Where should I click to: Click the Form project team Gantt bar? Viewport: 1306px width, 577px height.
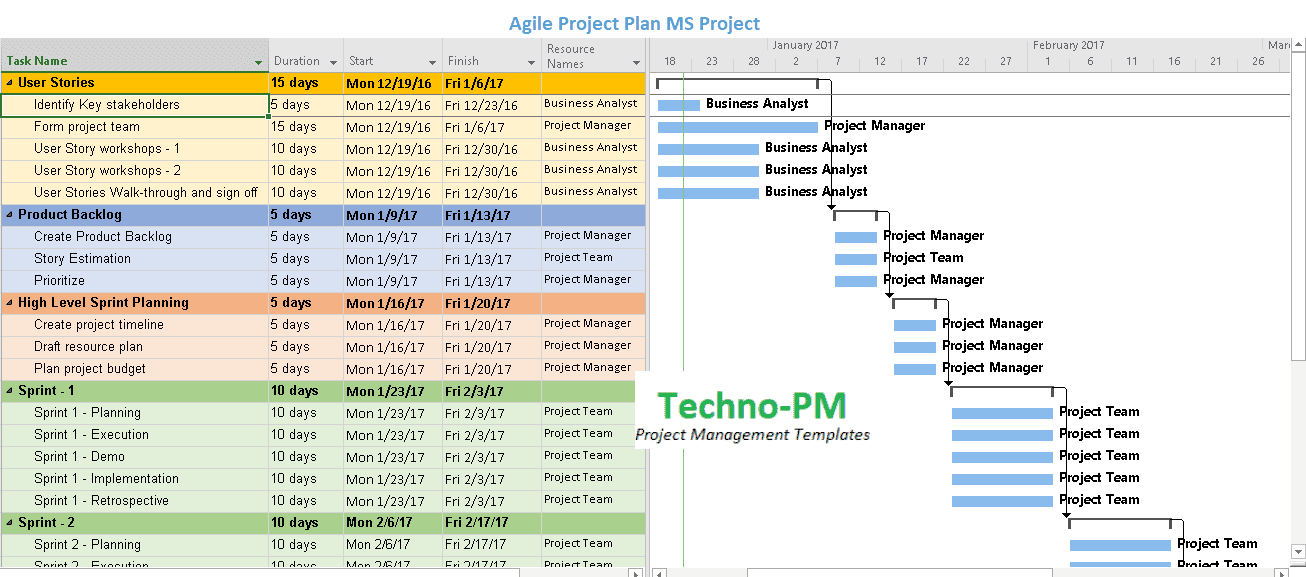pyautogui.click(x=737, y=127)
